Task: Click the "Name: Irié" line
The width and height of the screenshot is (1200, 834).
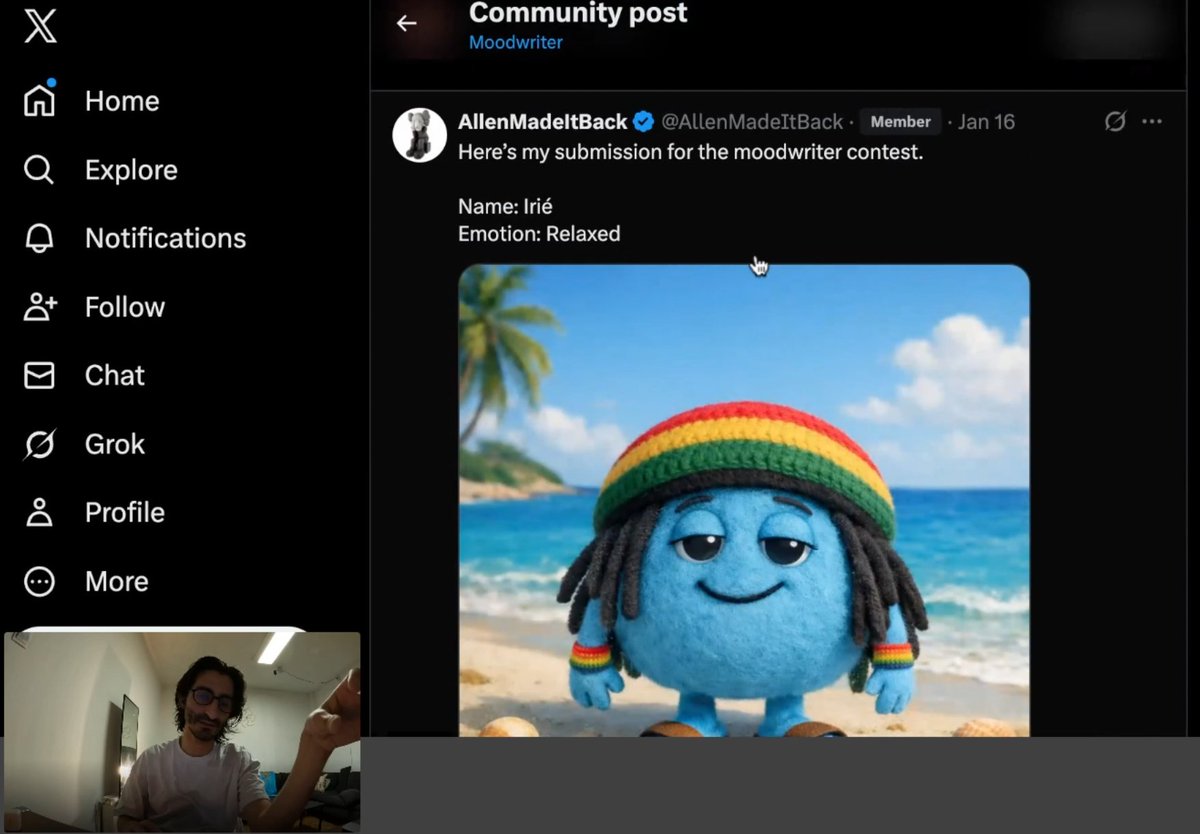Action: pyautogui.click(x=505, y=207)
